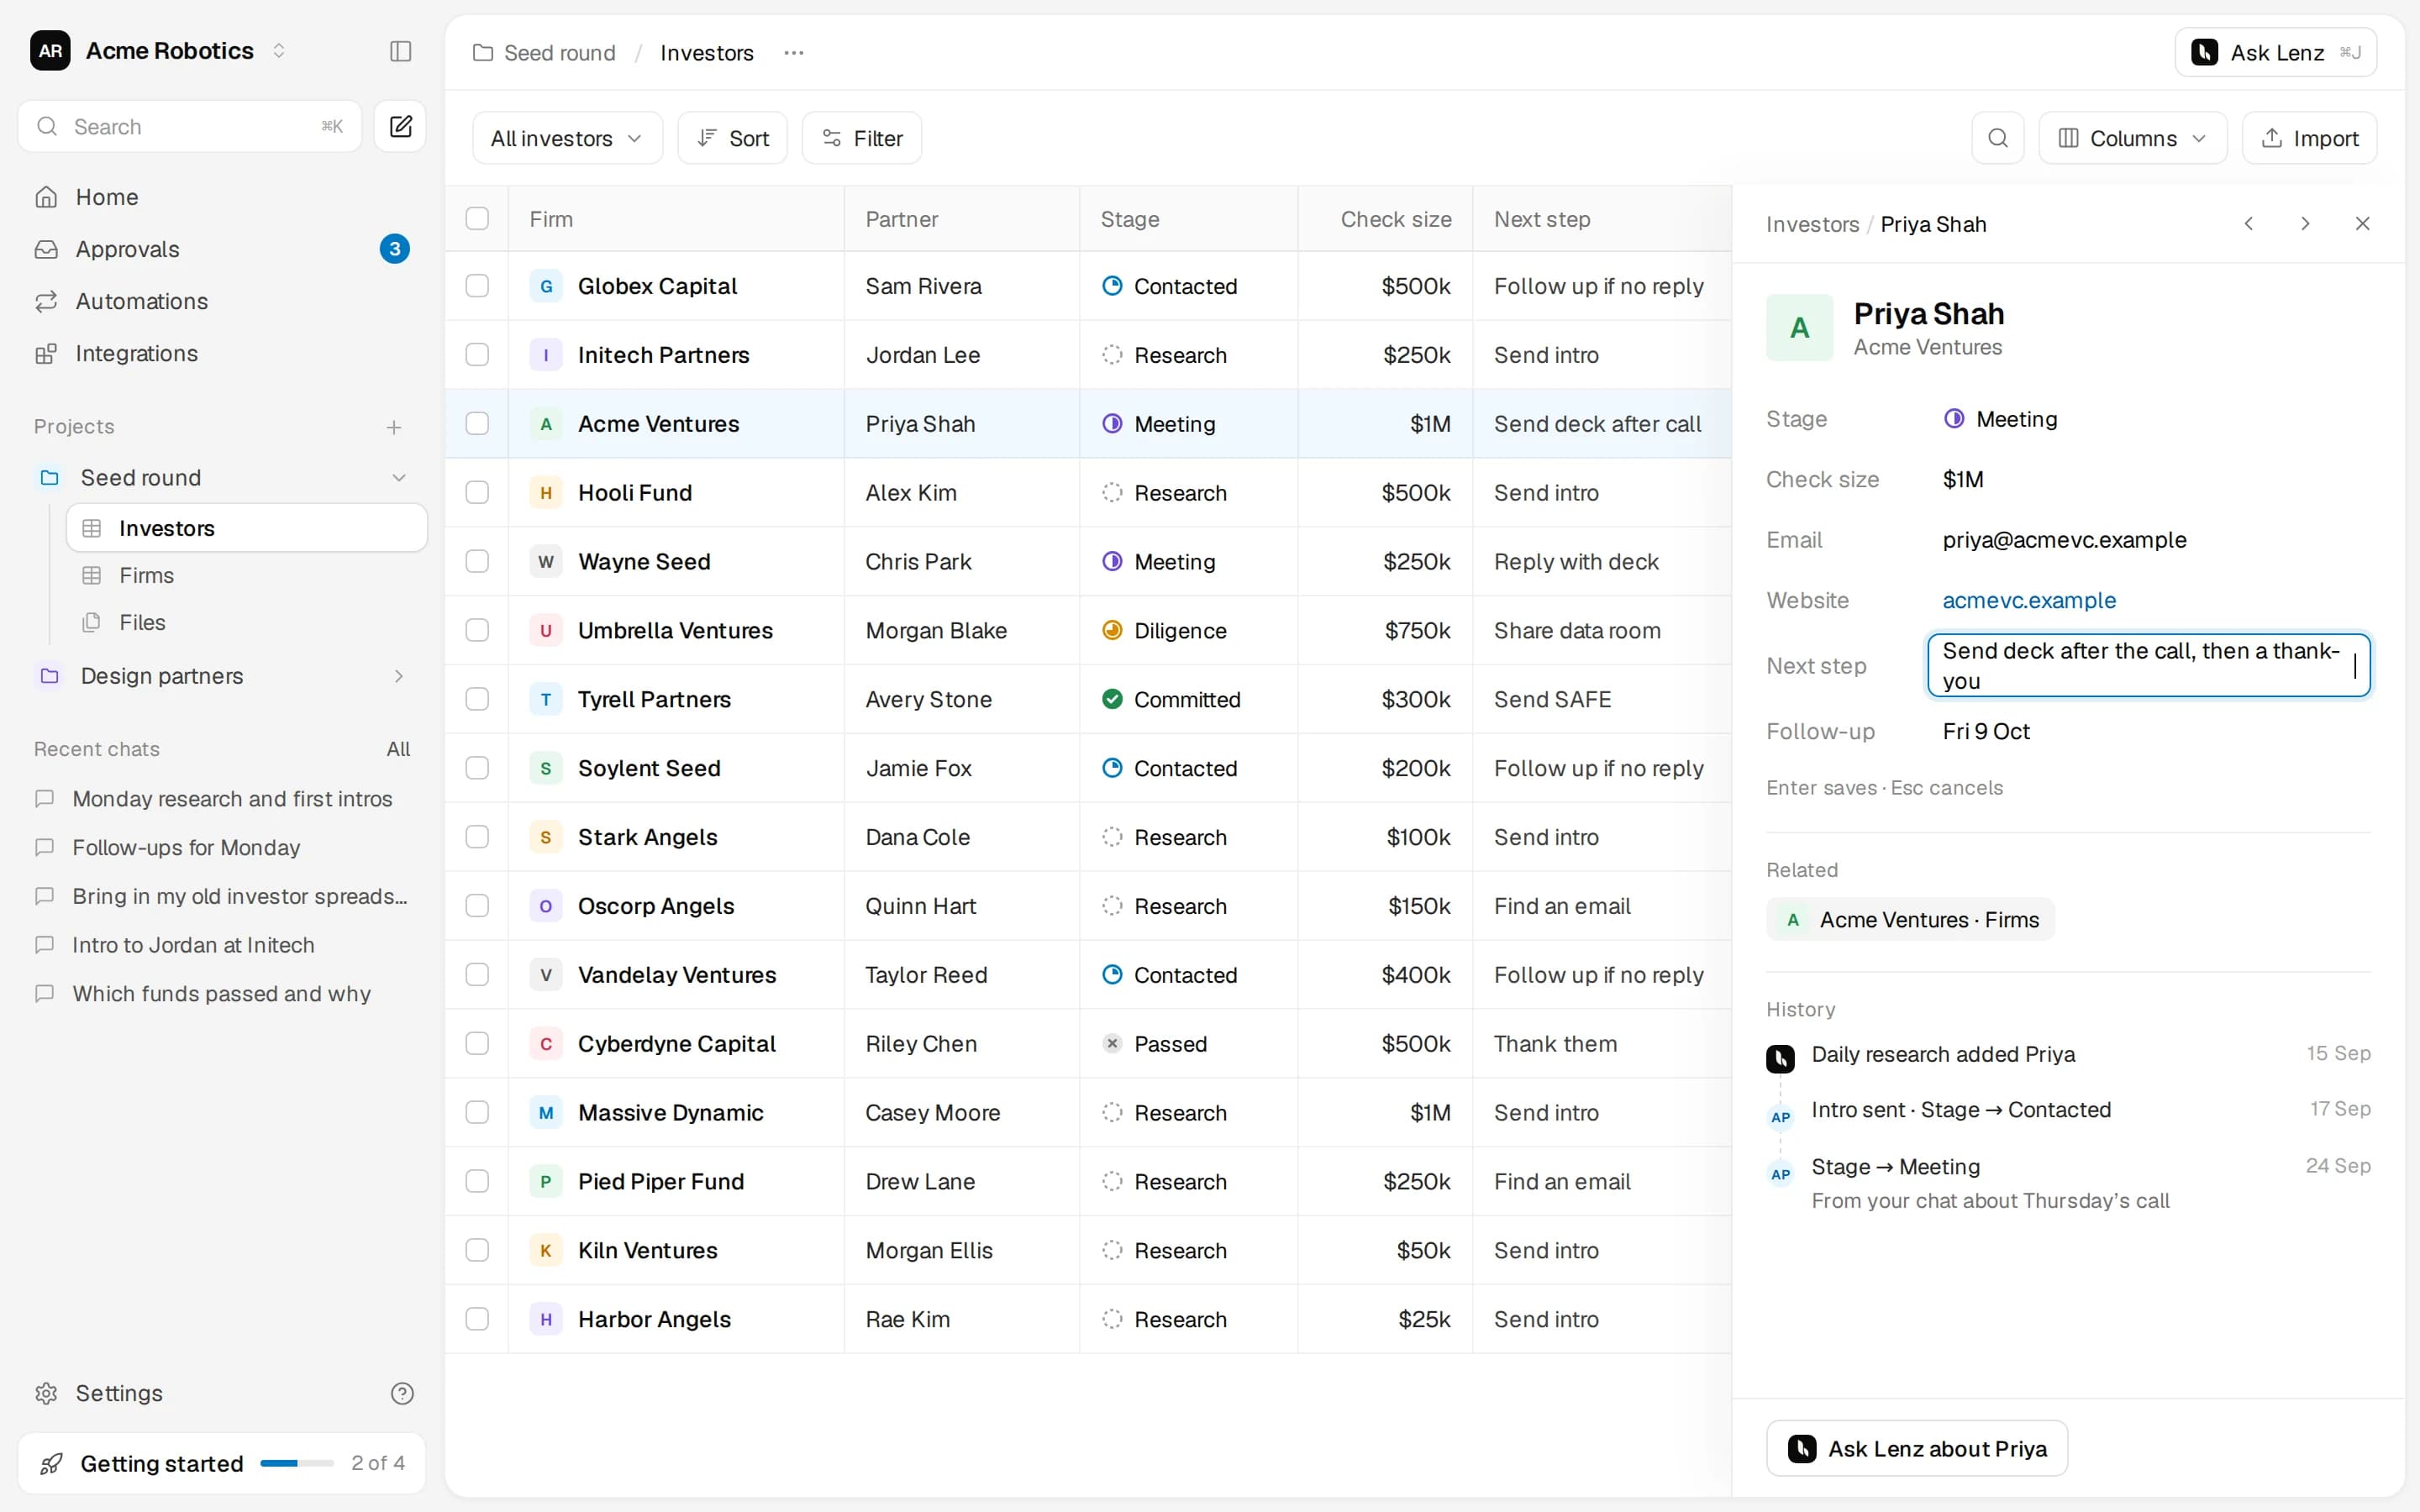The width and height of the screenshot is (2420, 1512).
Task: Open help question mark icon
Action: (402, 1393)
